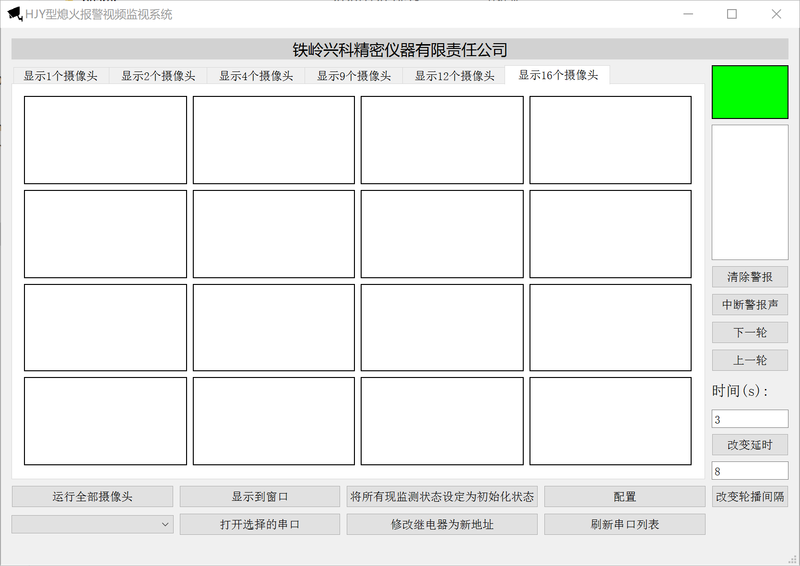Select the last camera pane in bottom row

coord(610,421)
